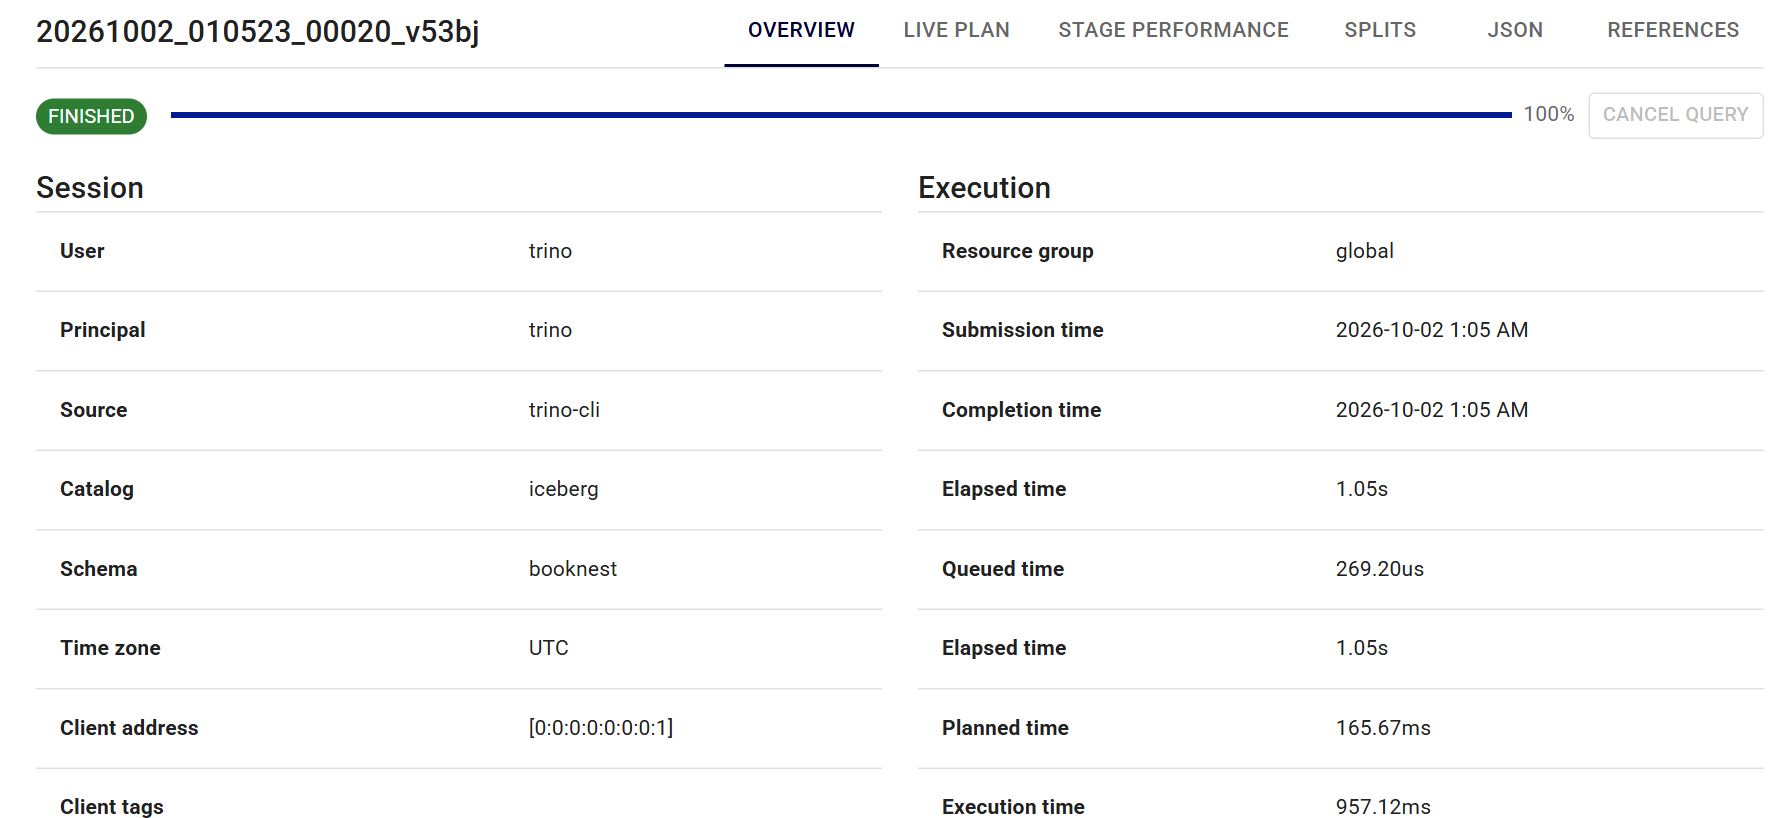Click the "Resource group" row label
This screenshot has height=818, width=1785.
(1017, 251)
